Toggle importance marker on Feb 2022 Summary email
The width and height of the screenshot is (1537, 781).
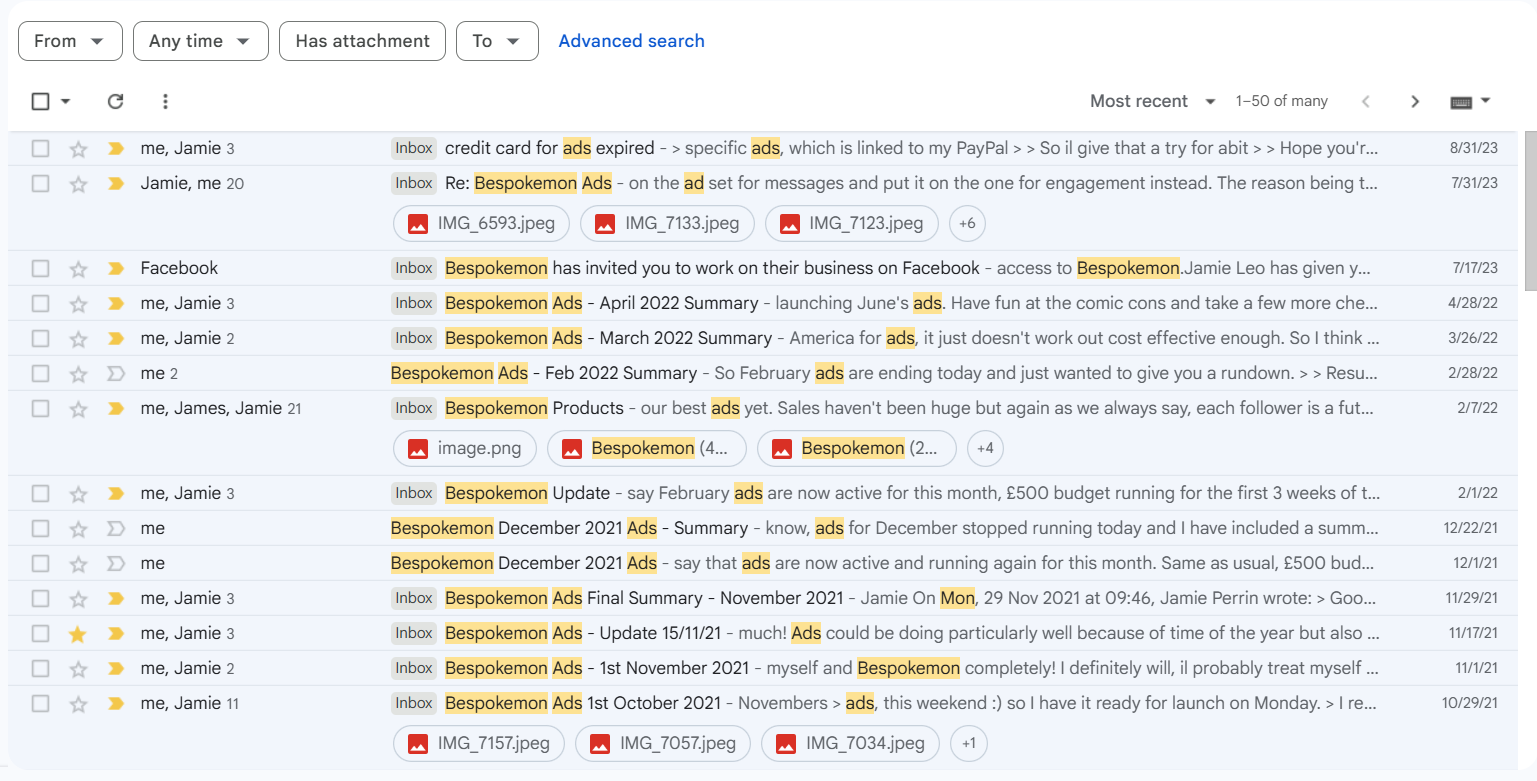click(116, 374)
